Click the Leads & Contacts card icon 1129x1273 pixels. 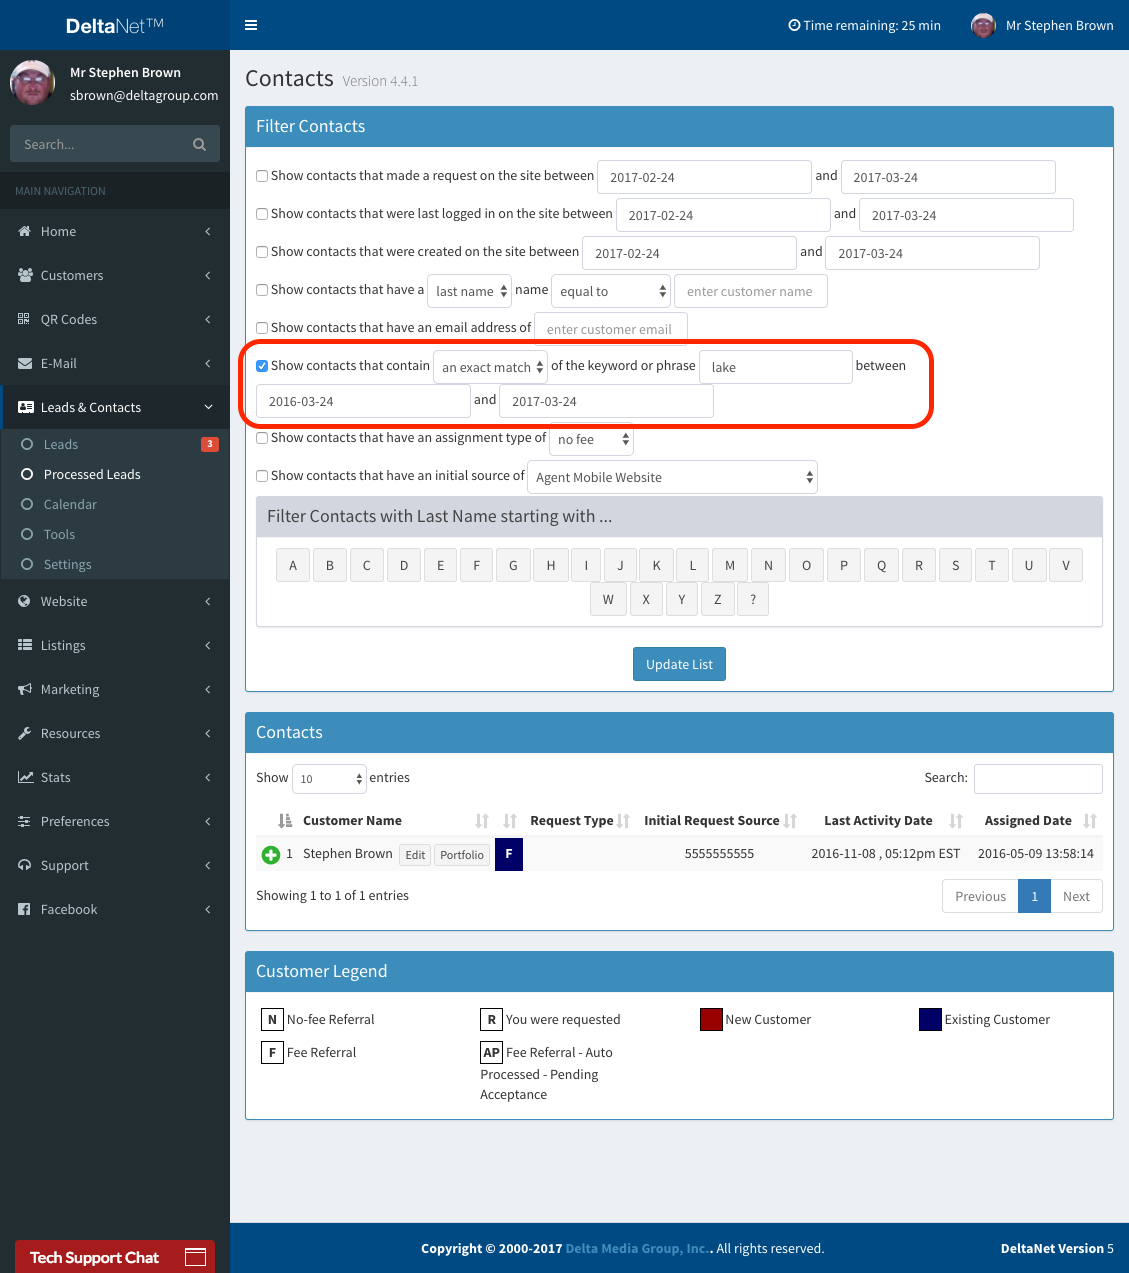pyautogui.click(x=25, y=407)
